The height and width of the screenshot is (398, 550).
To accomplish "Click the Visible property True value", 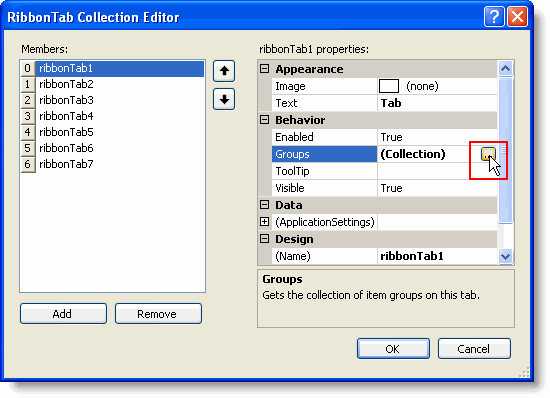I will click(x=437, y=188).
